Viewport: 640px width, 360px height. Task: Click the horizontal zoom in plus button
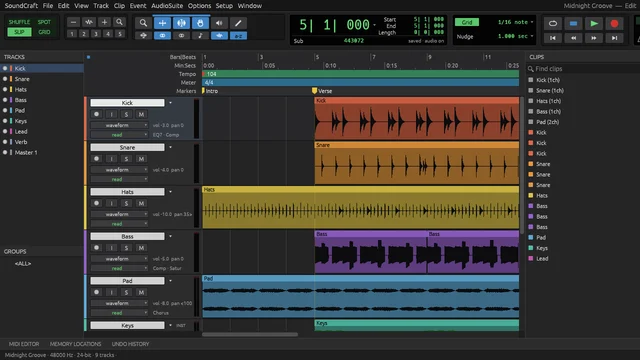coord(104,22)
